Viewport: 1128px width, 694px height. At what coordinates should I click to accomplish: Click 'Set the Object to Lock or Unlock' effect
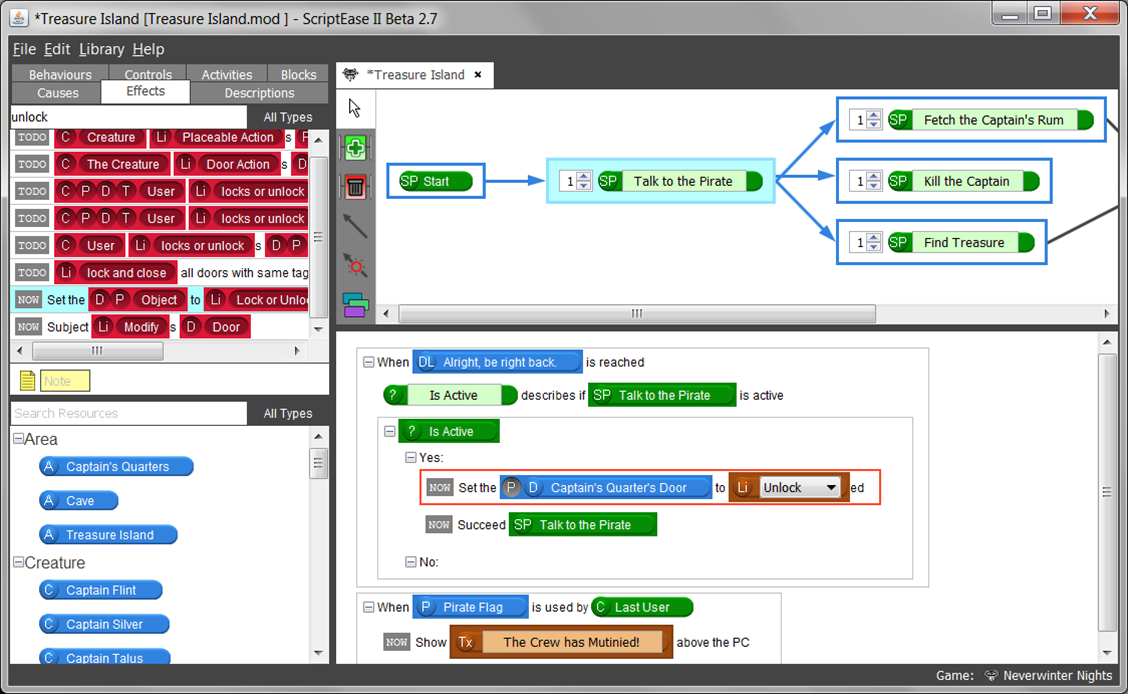162,300
